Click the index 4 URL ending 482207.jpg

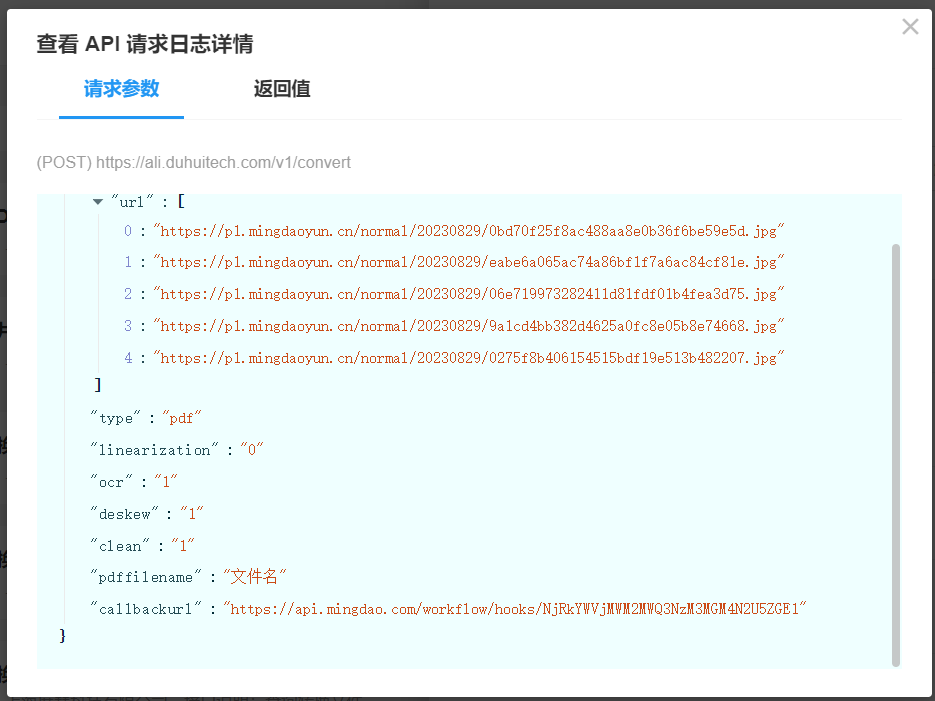468,359
